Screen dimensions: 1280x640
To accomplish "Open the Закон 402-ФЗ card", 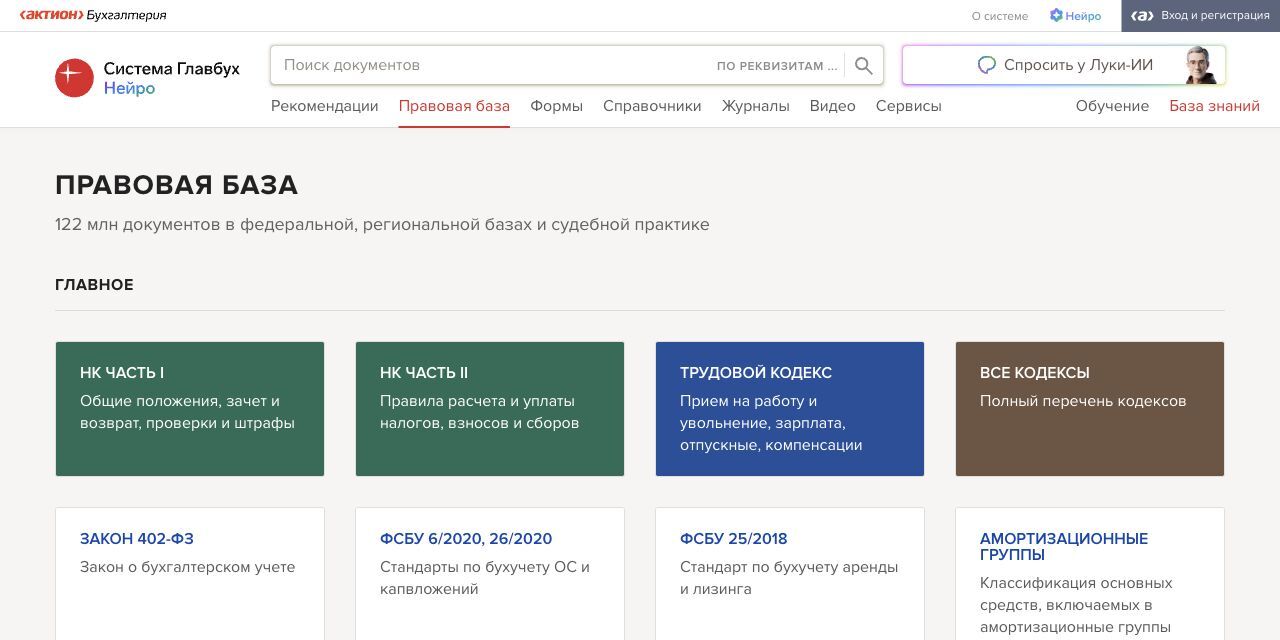I will click(190, 574).
